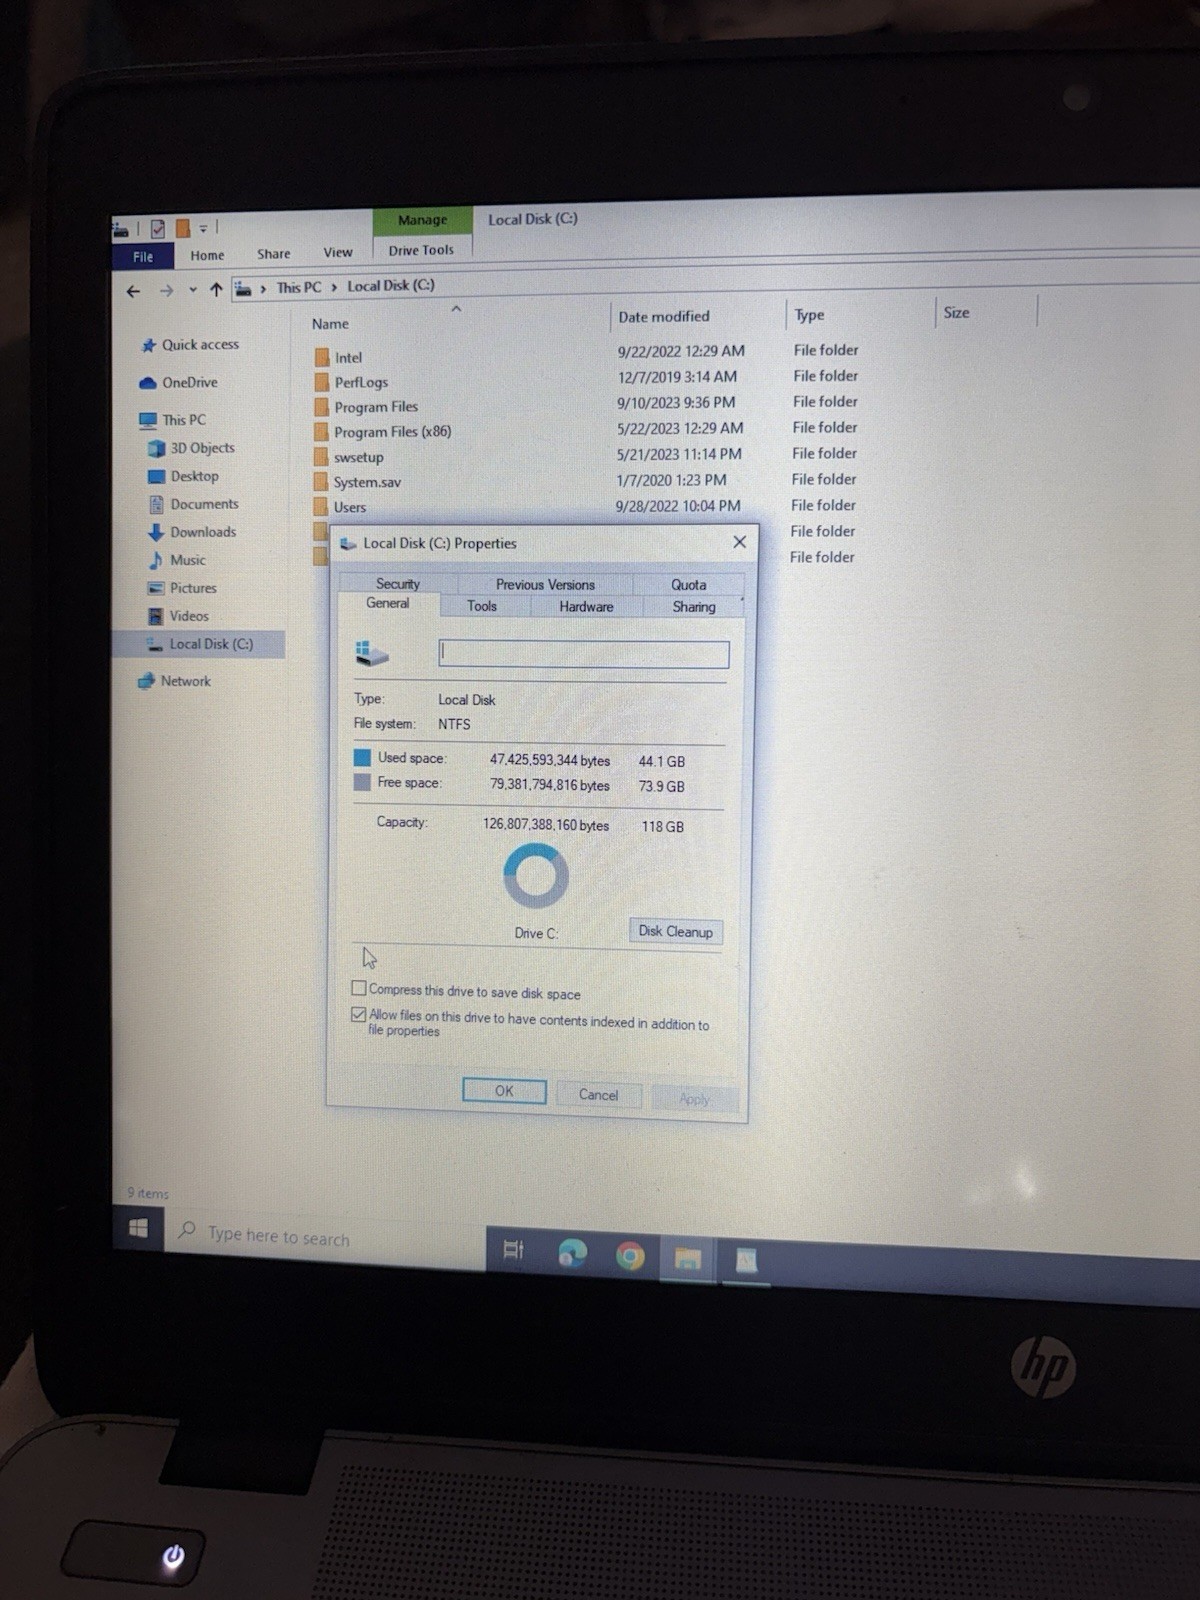This screenshot has height=1600, width=1200.
Task: Click This PC in address breadcrumb
Action: (x=299, y=287)
